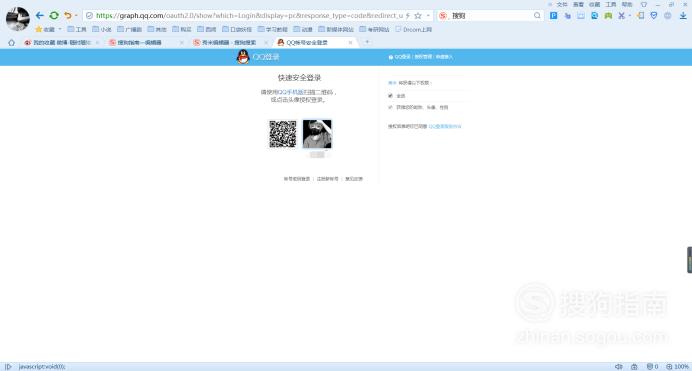
Task: Reload the page with green refresh icon
Action: point(54,15)
